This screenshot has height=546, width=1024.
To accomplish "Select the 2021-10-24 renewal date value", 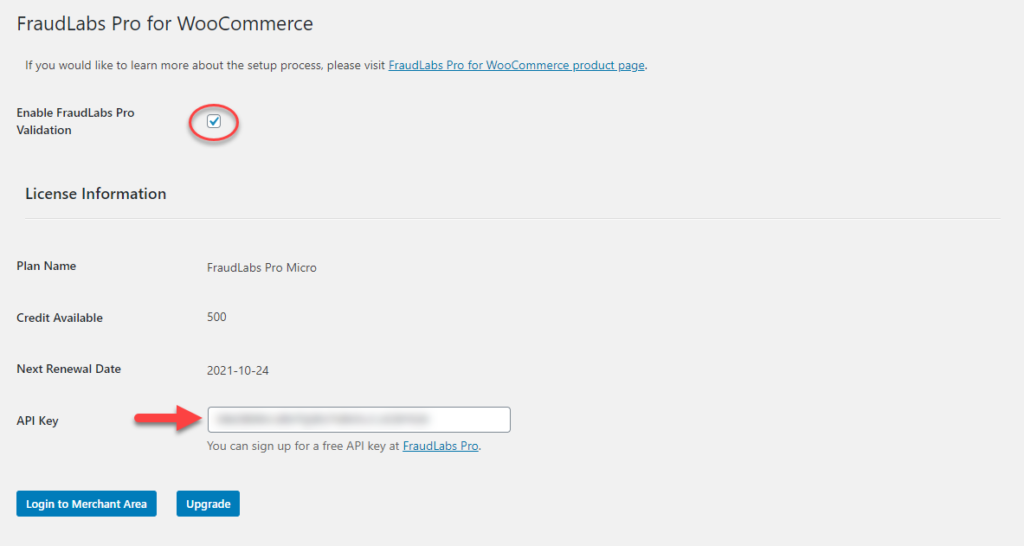I will 238,370.
